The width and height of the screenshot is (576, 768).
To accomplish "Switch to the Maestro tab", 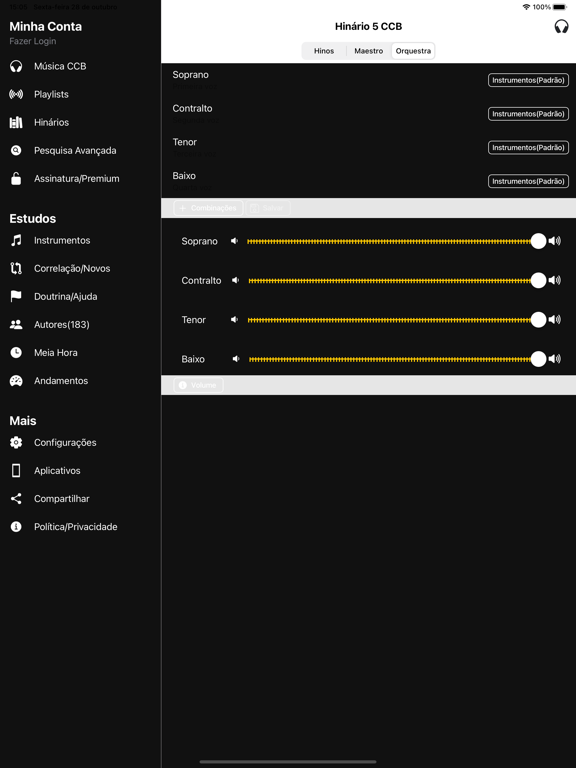I will coord(369,51).
